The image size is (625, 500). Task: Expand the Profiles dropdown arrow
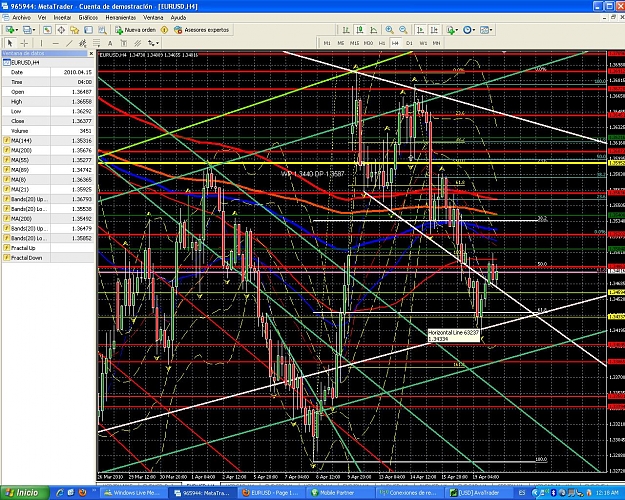click(34, 30)
